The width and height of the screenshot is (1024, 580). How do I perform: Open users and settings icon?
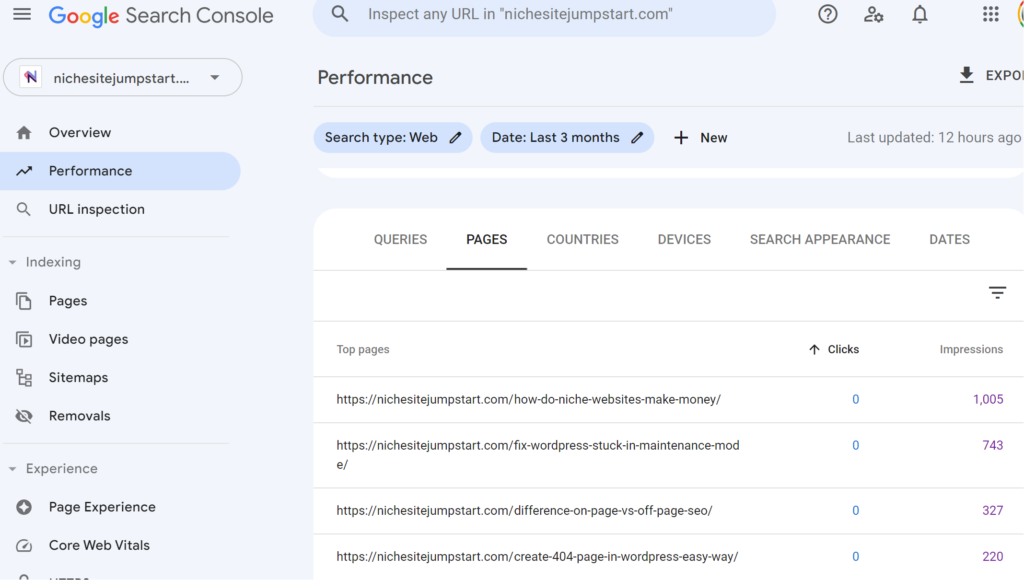pyautogui.click(x=874, y=14)
